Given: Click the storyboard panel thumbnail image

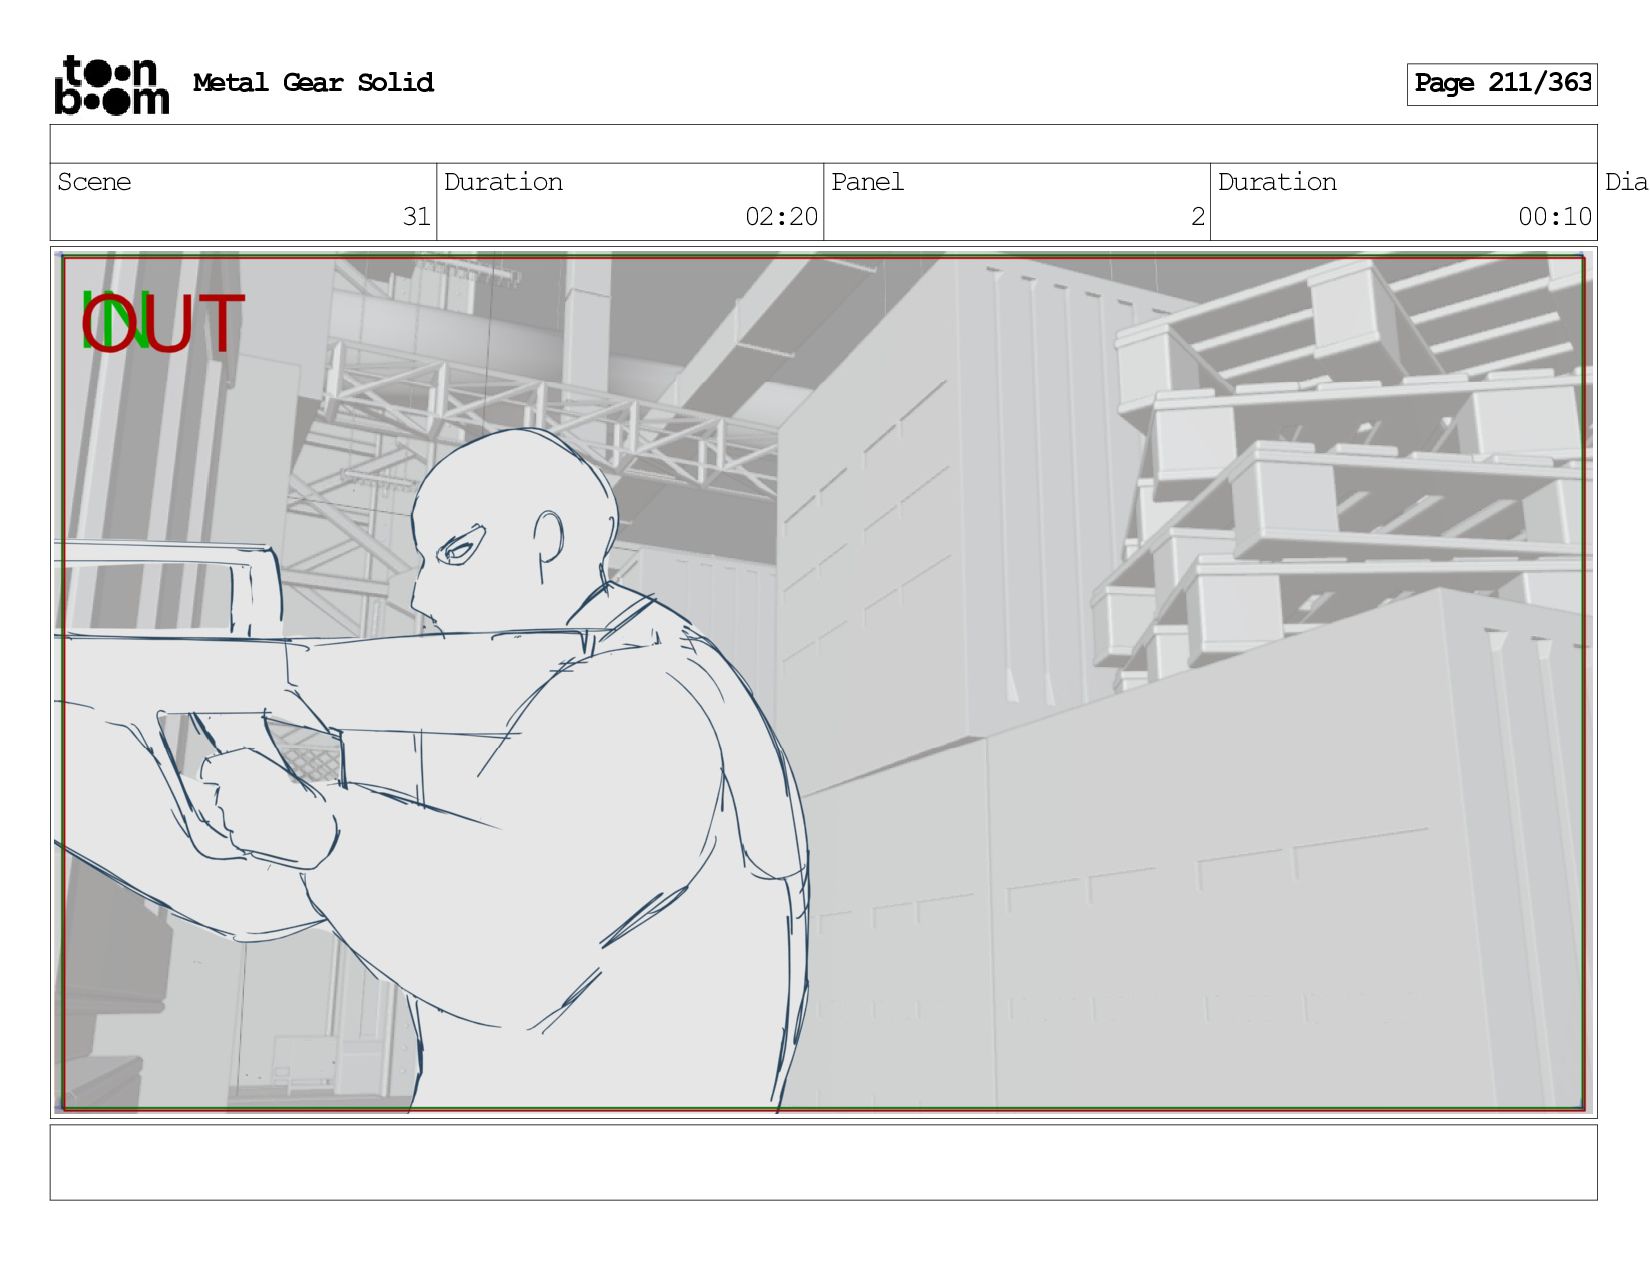Looking at the screenshot, I should click(x=823, y=682).
